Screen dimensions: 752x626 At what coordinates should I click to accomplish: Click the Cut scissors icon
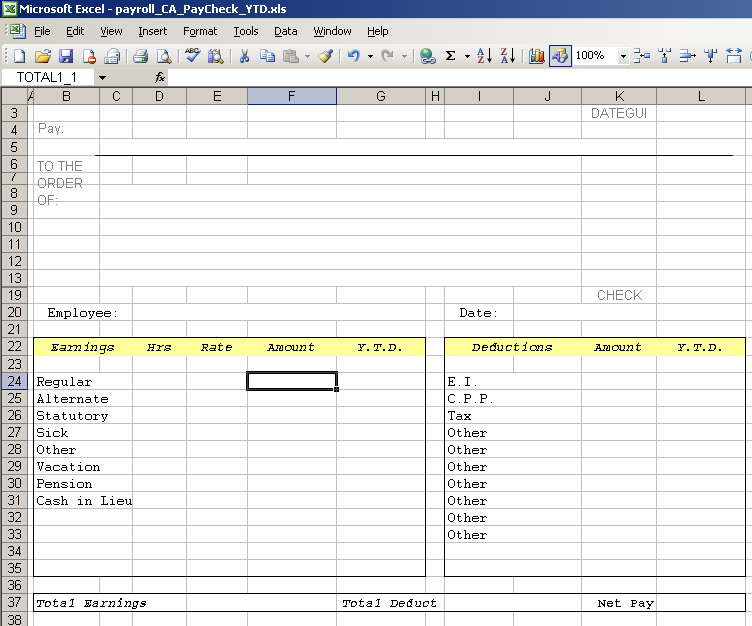pyautogui.click(x=243, y=56)
